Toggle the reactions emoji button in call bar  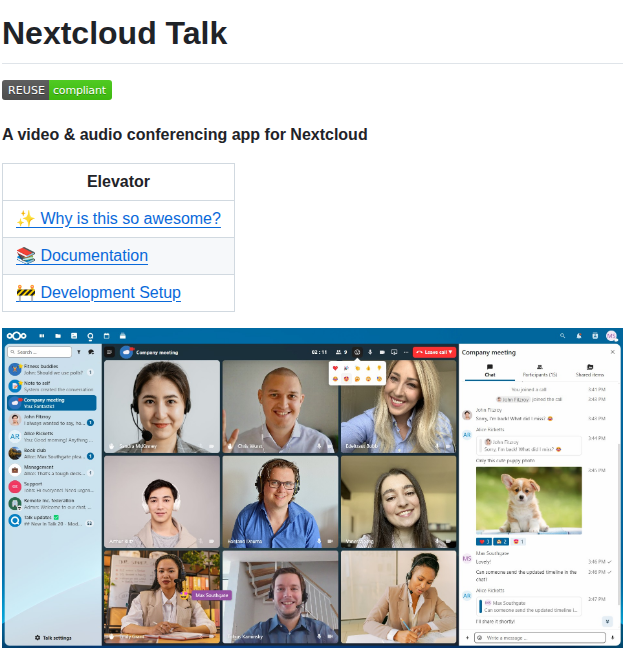pos(357,352)
